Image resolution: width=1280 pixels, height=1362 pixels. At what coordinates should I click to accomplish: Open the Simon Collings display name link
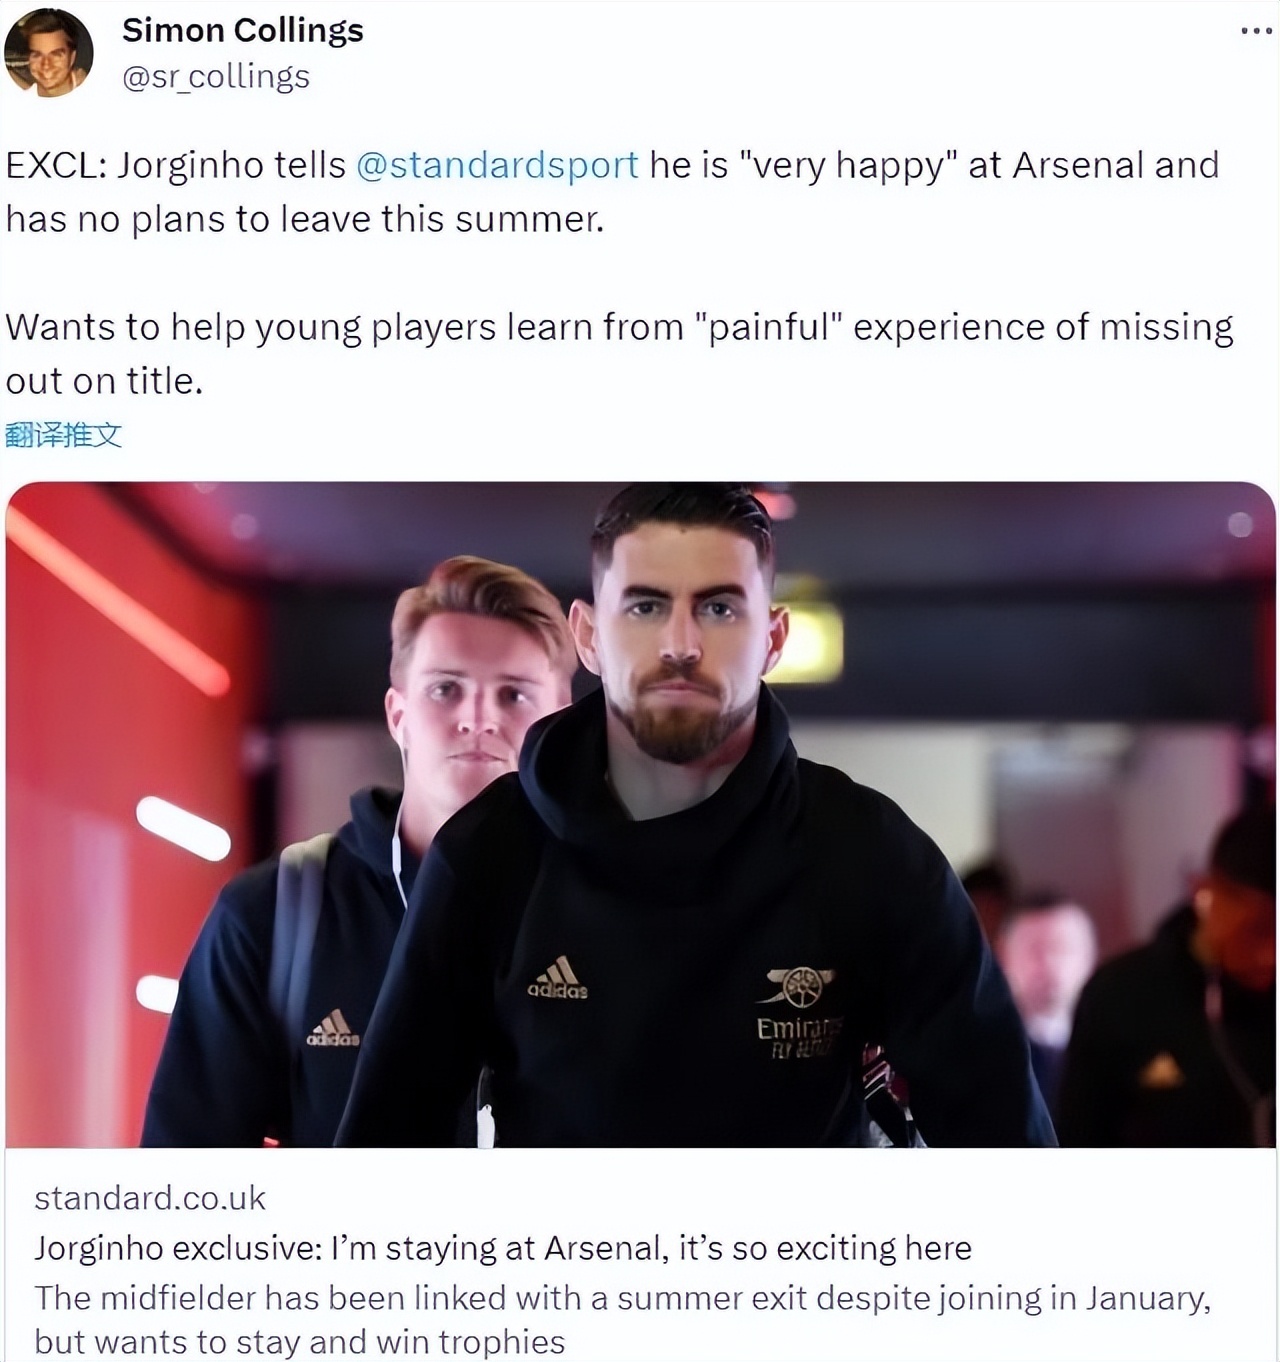click(x=242, y=30)
